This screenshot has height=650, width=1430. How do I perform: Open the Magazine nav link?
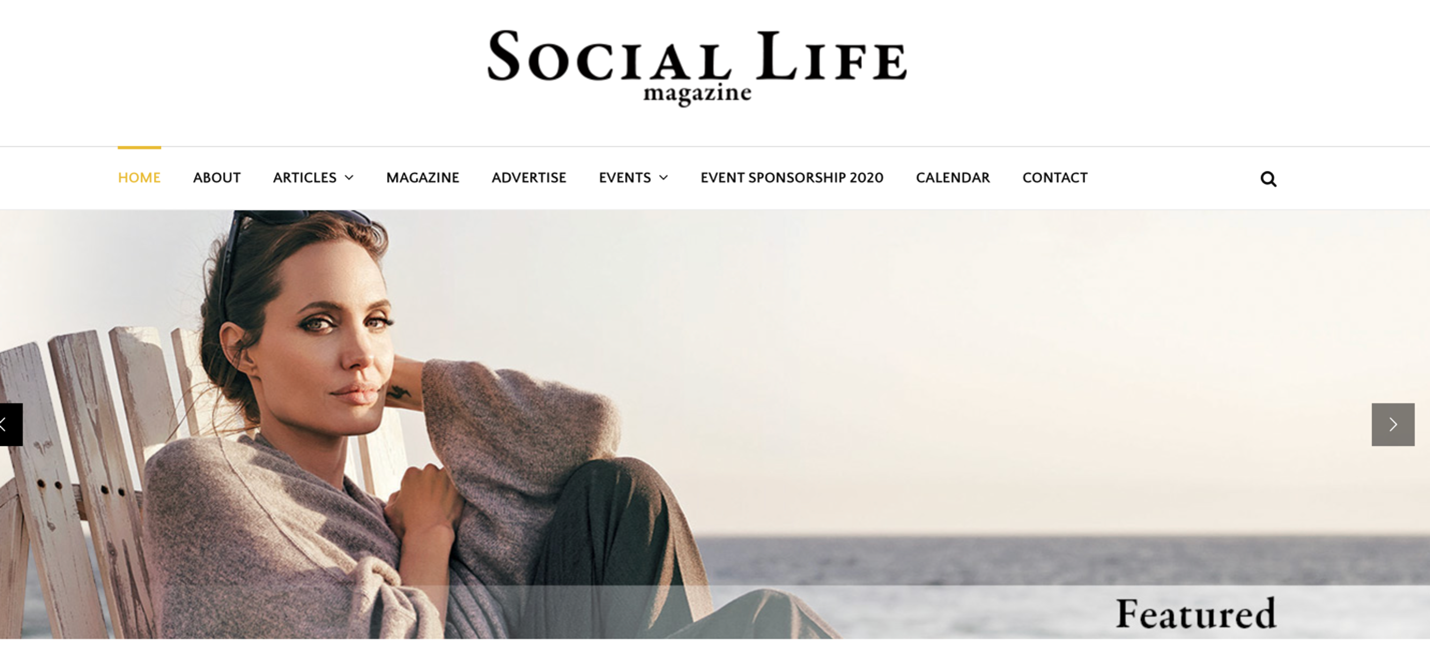pos(423,178)
